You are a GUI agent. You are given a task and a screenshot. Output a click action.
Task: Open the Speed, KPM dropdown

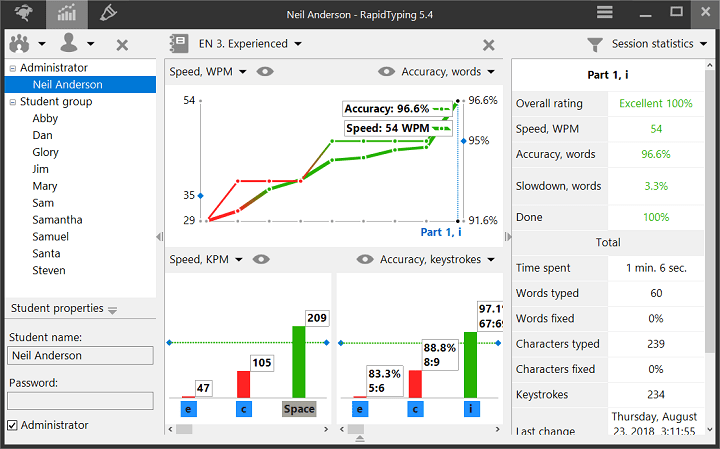coord(206,259)
